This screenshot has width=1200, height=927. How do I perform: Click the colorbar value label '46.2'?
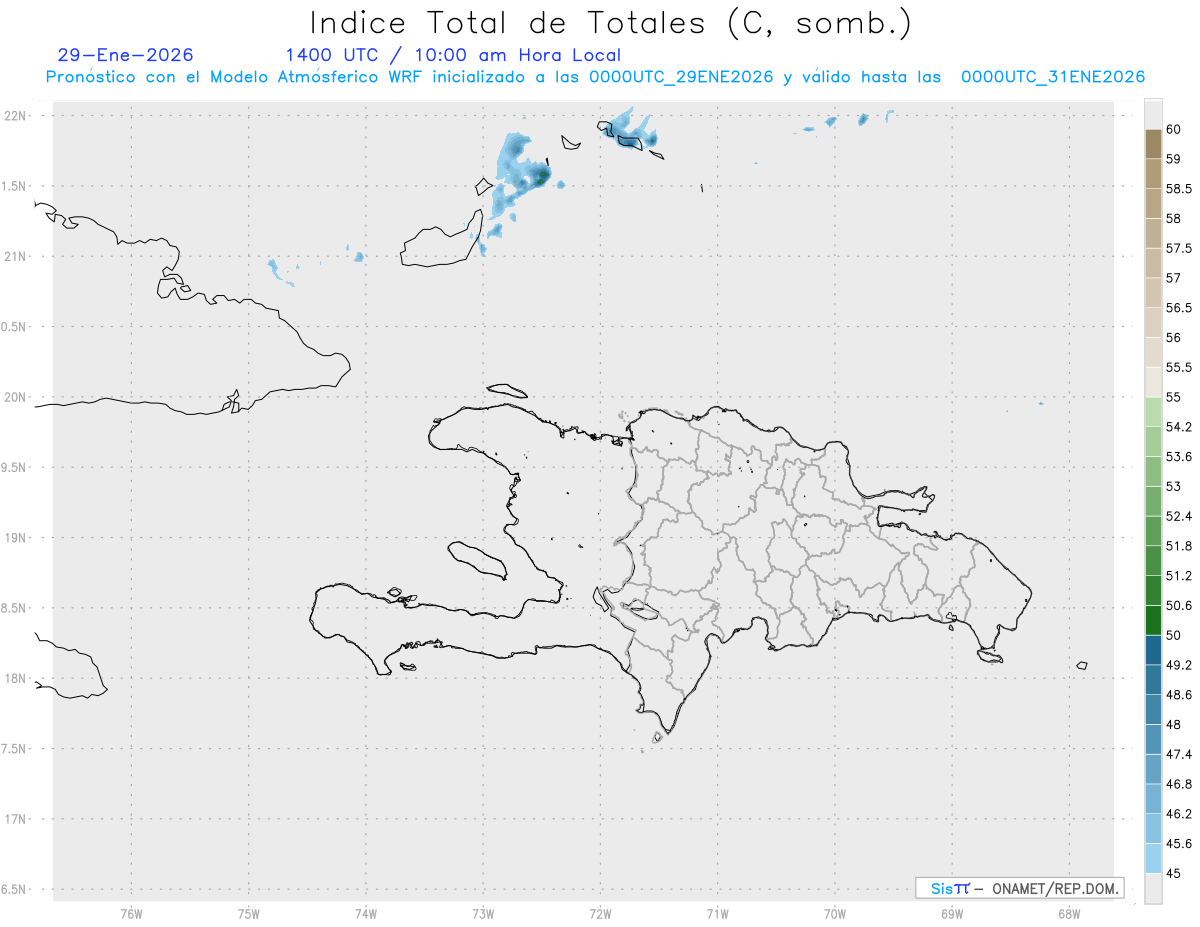tap(1178, 814)
